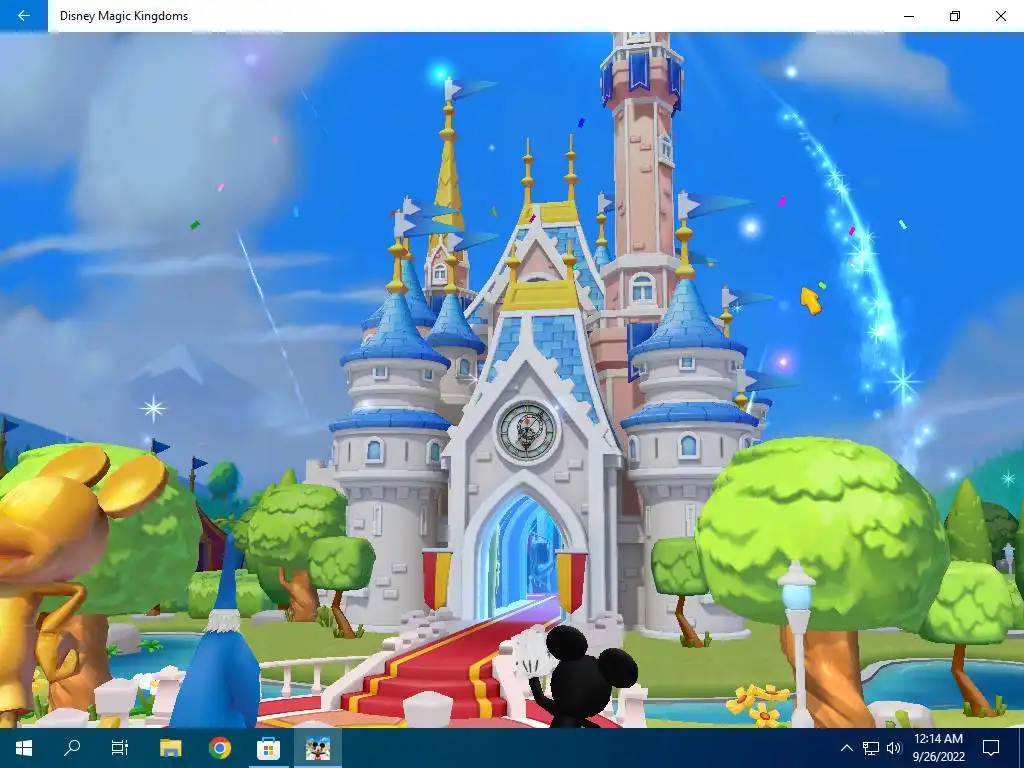Open Microsoft Store from taskbar
Image resolution: width=1024 pixels, height=768 pixels.
point(268,748)
